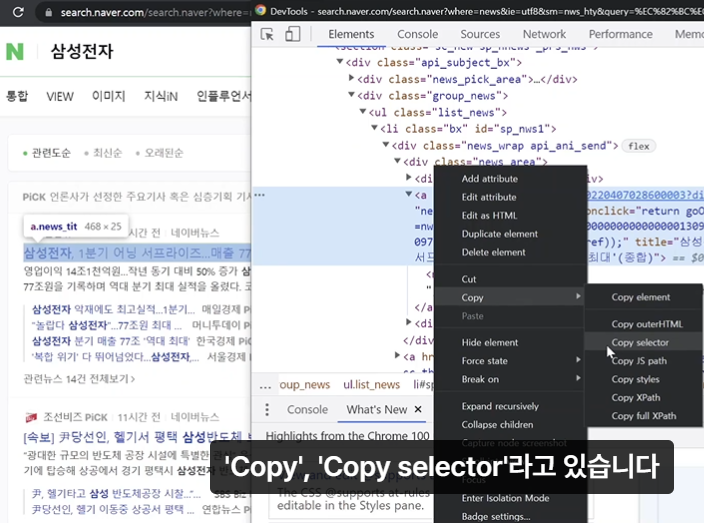705x524 pixels.
Task: Open the 통합 search tab
Action: click(x=17, y=96)
